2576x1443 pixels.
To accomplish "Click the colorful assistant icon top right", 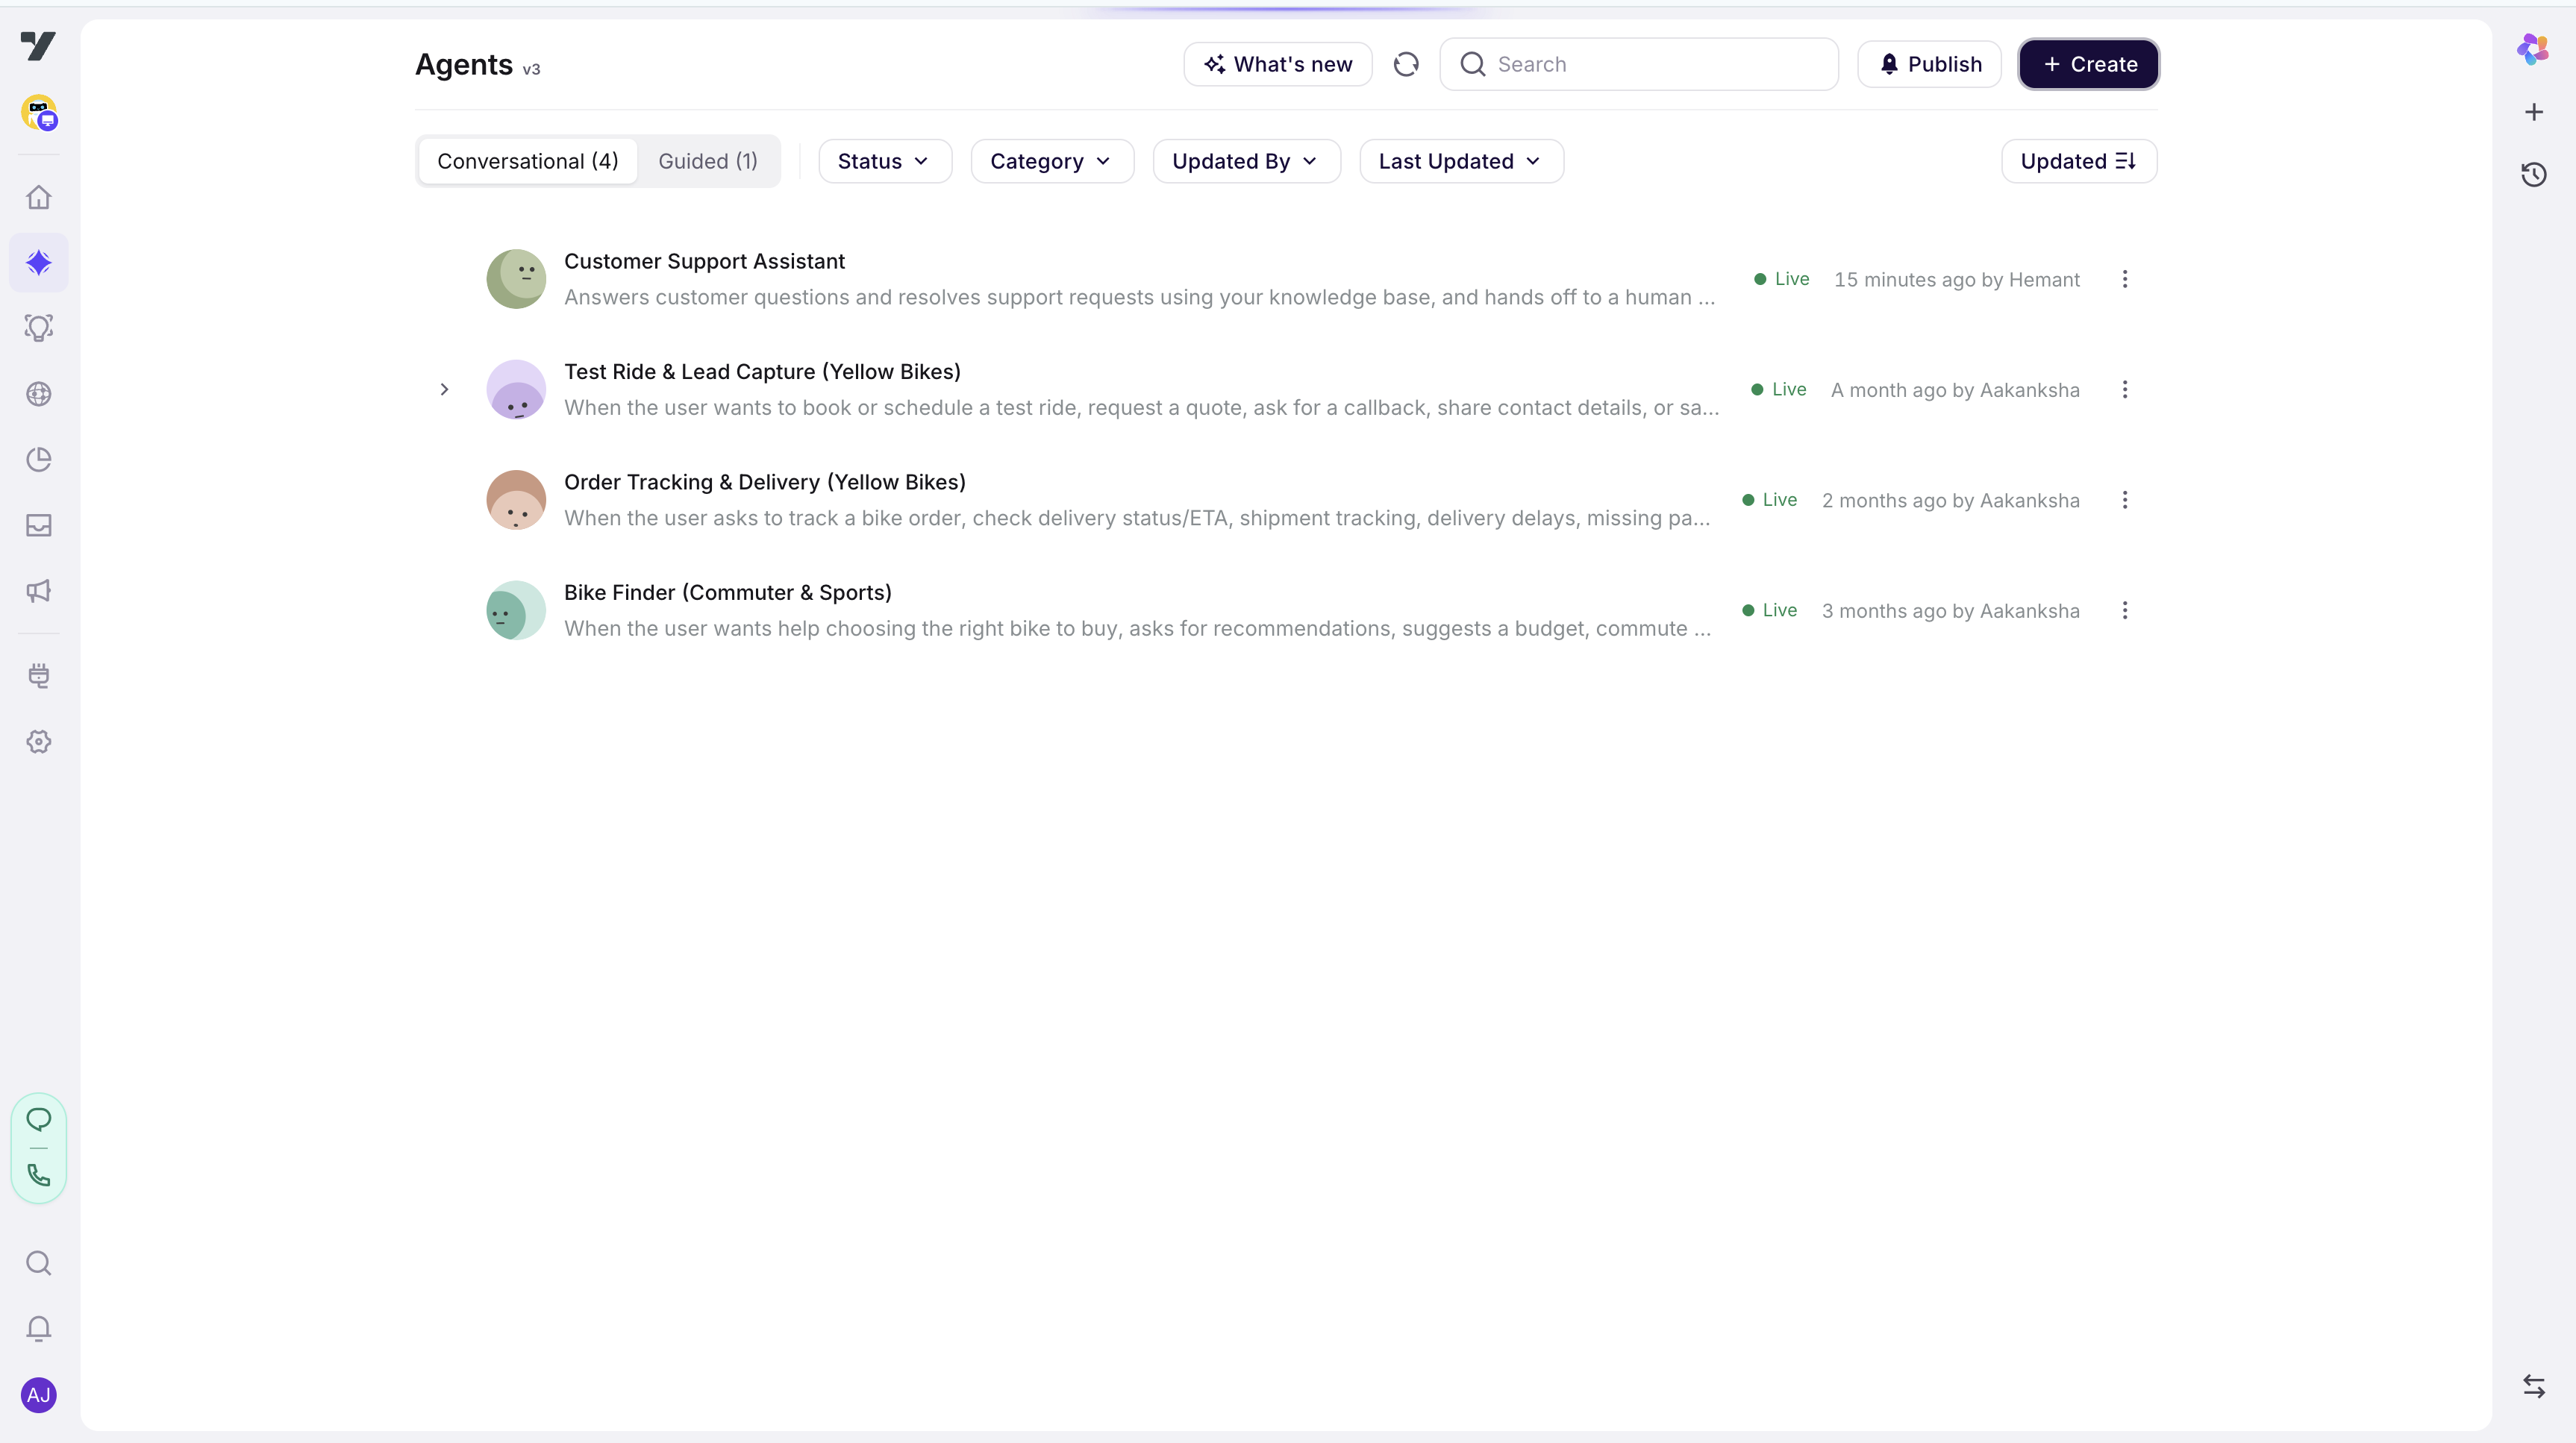I will click(2533, 48).
